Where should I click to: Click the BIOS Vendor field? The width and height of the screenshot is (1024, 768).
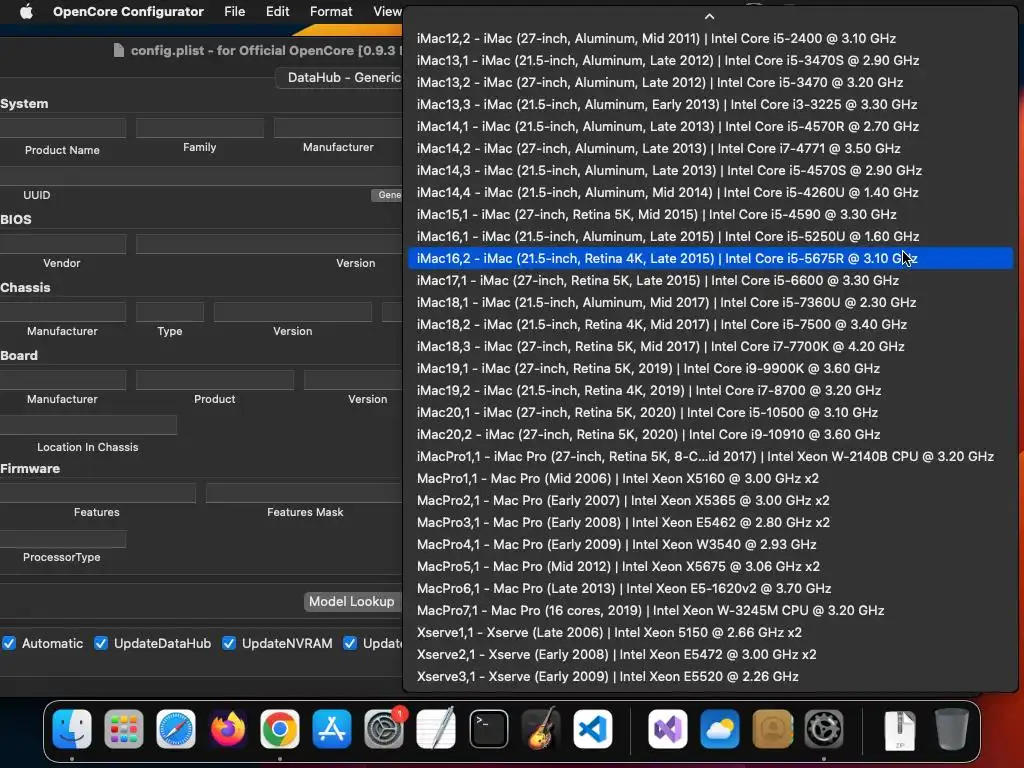tap(63, 244)
